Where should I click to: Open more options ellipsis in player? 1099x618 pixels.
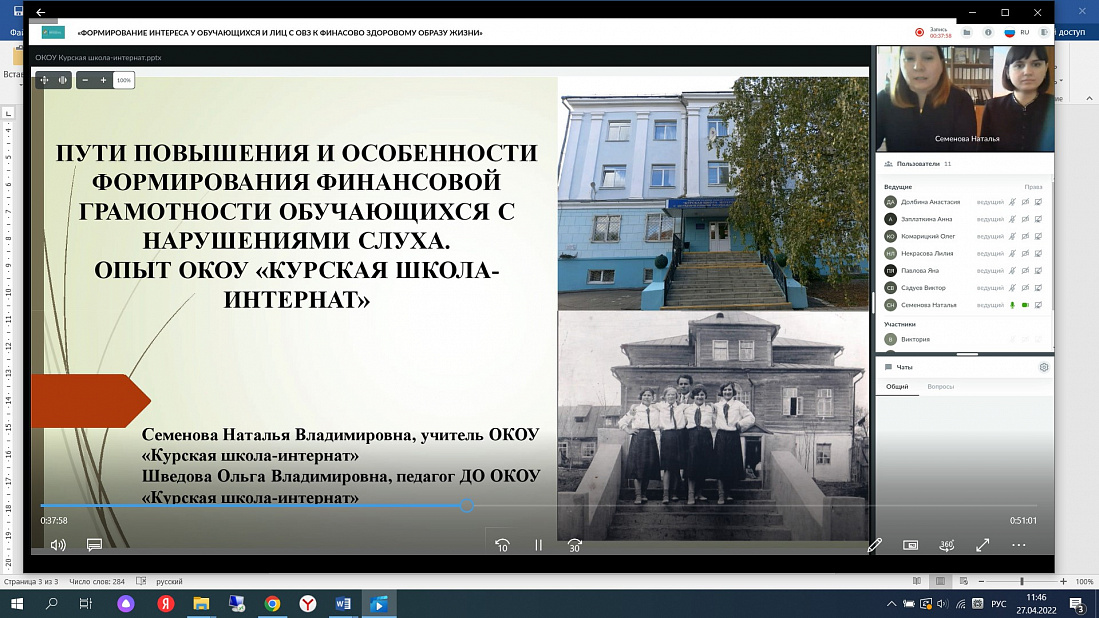pyautogui.click(x=1018, y=544)
